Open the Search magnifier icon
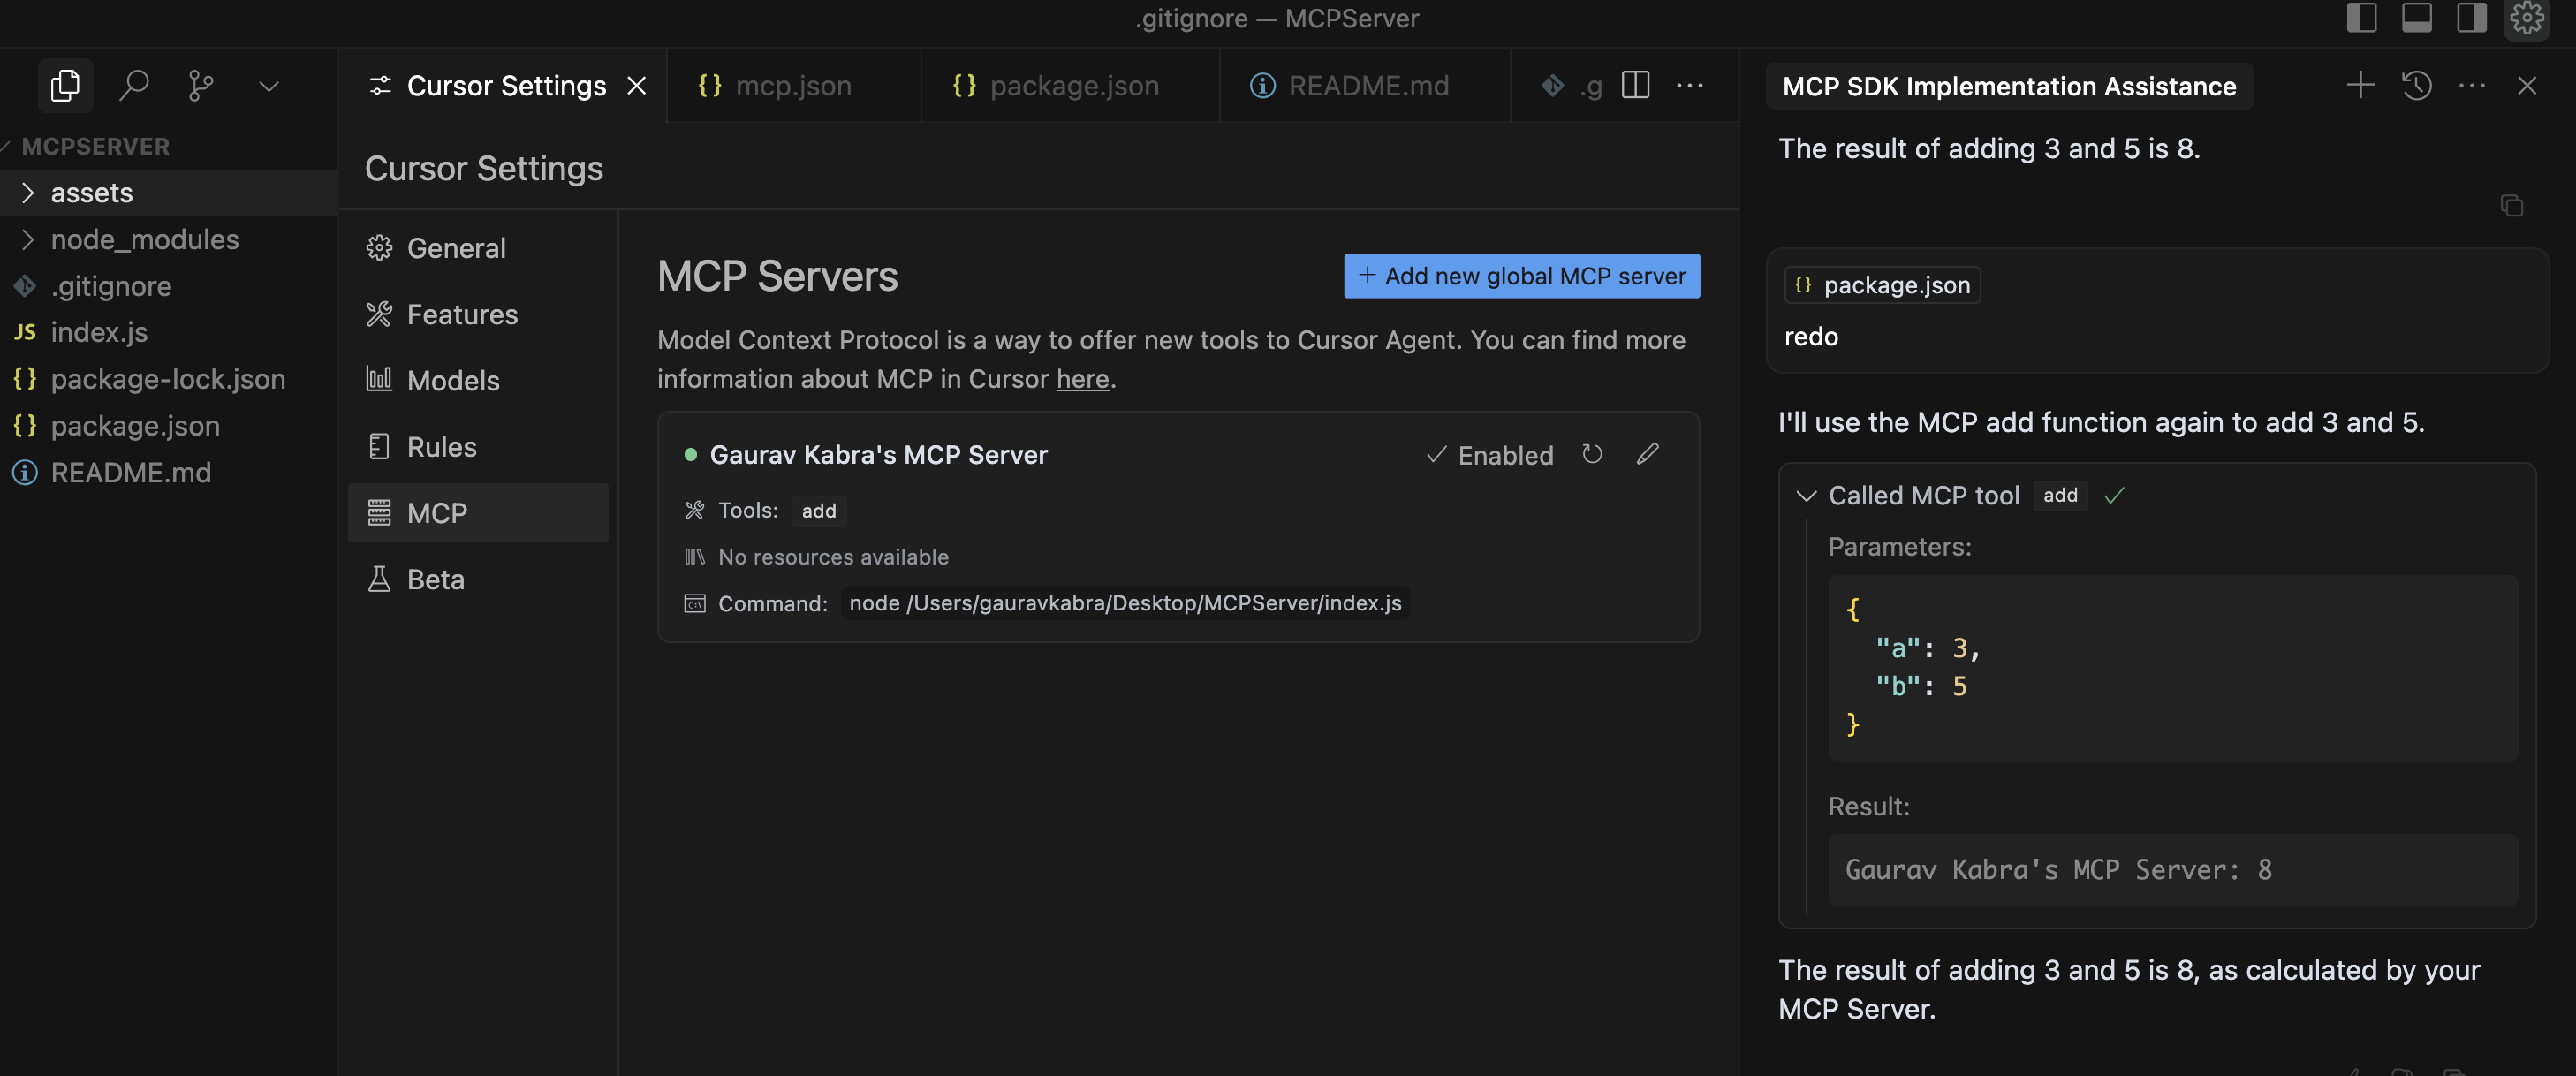 133,86
